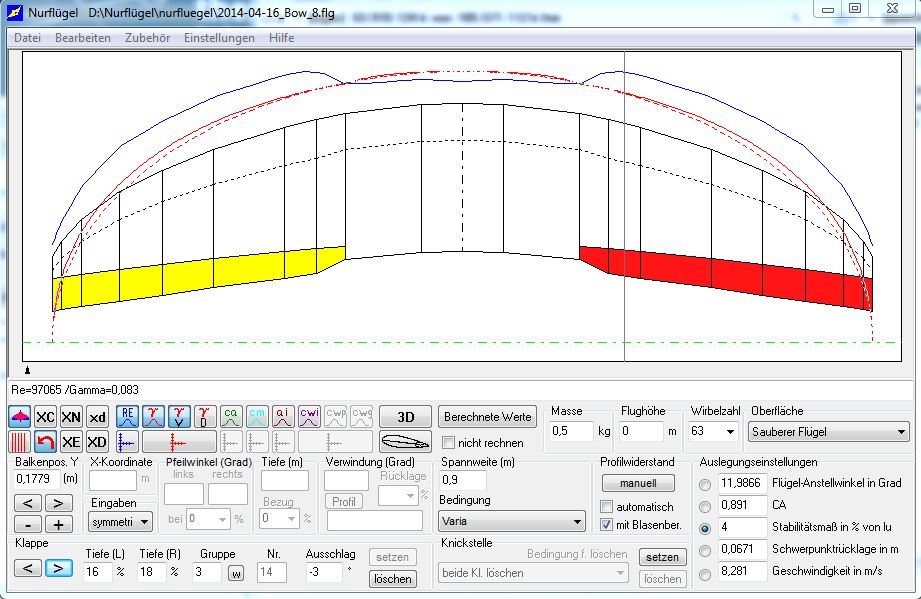Click the red undo arrow icon
This screenshot has width=921, height=599.
pos(45,442)
